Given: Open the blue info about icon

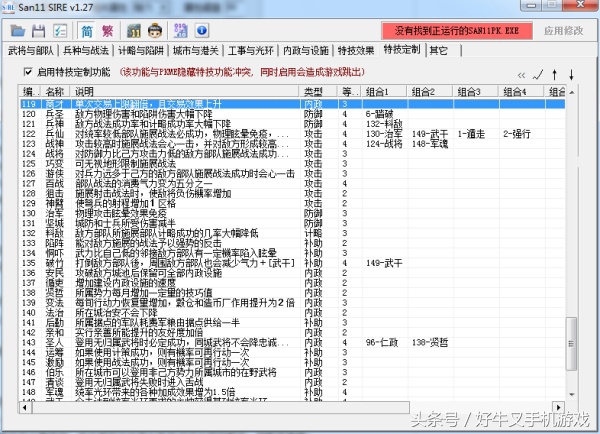Looking at the screenshot, I should point(202,31).
